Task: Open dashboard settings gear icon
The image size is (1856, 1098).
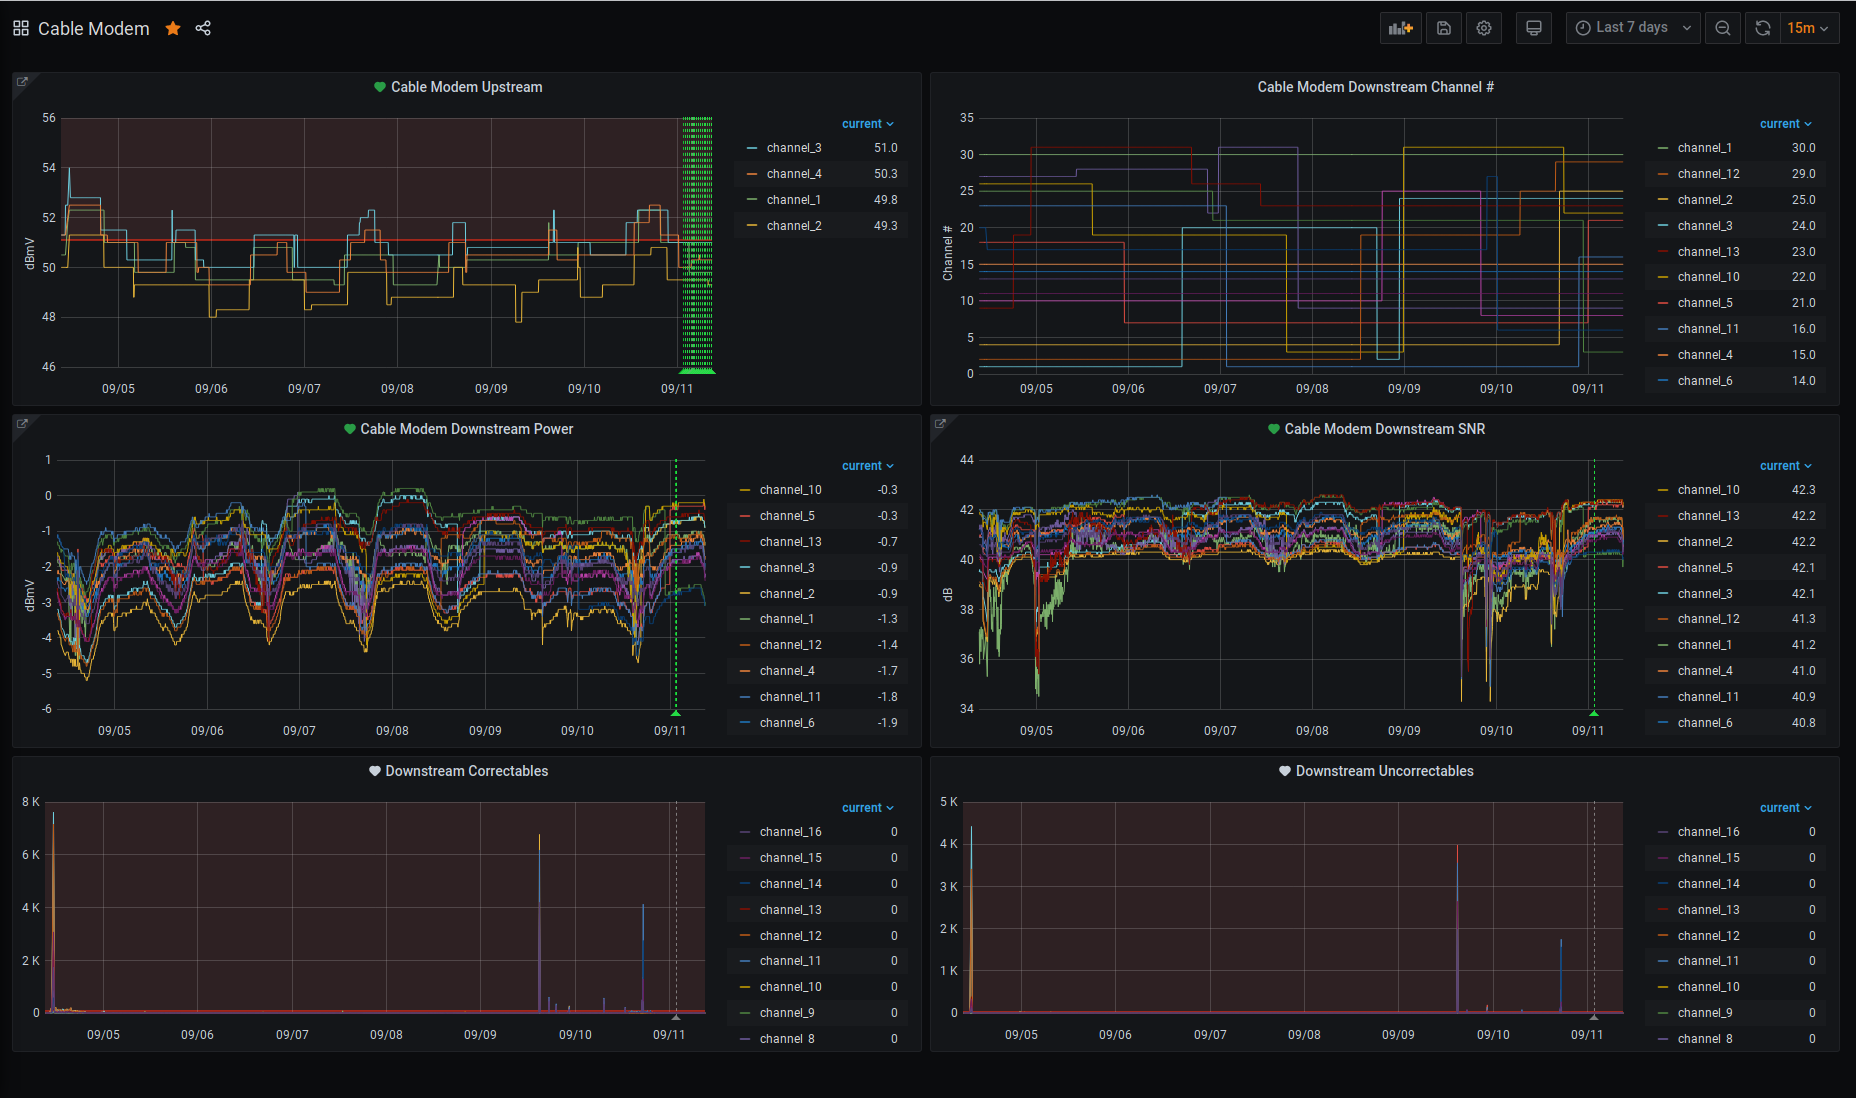Action: tap(1484, 28)
